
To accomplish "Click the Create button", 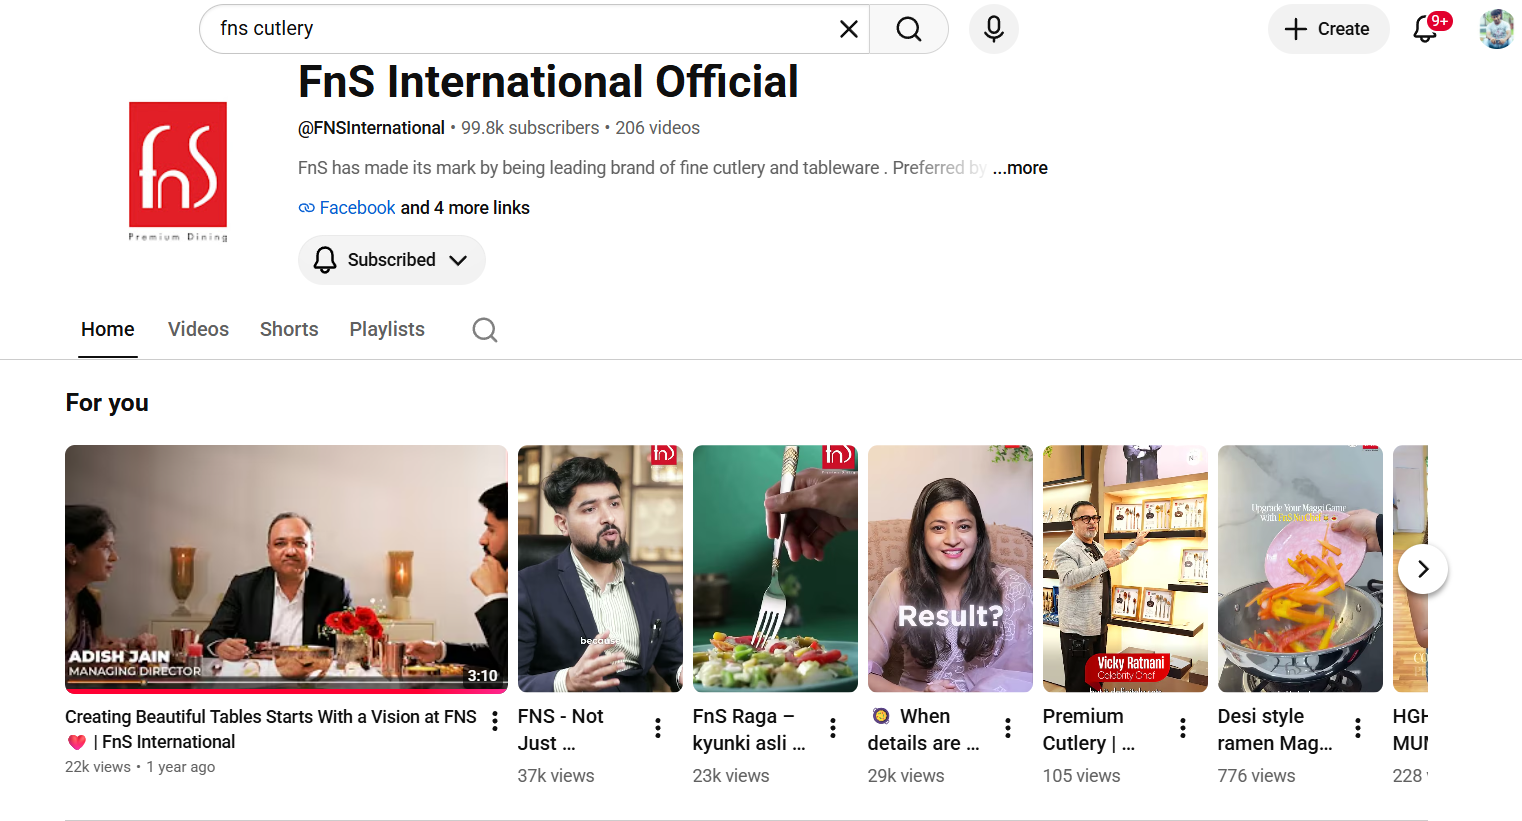I will pyautogui.click(x=1328, y=29).
